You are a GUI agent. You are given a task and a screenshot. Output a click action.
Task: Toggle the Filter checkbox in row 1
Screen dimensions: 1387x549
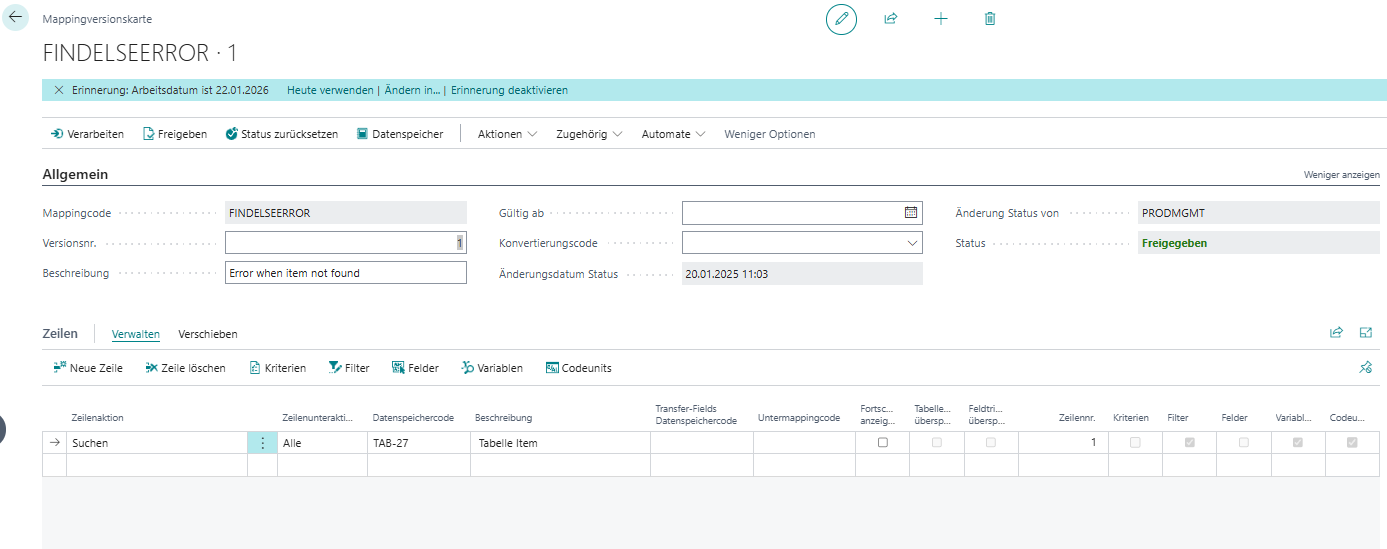1189,443
